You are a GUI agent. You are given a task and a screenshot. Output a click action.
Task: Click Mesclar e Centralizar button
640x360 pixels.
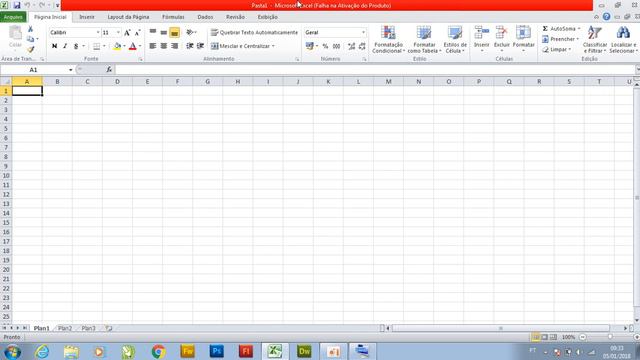coord(242,46)
